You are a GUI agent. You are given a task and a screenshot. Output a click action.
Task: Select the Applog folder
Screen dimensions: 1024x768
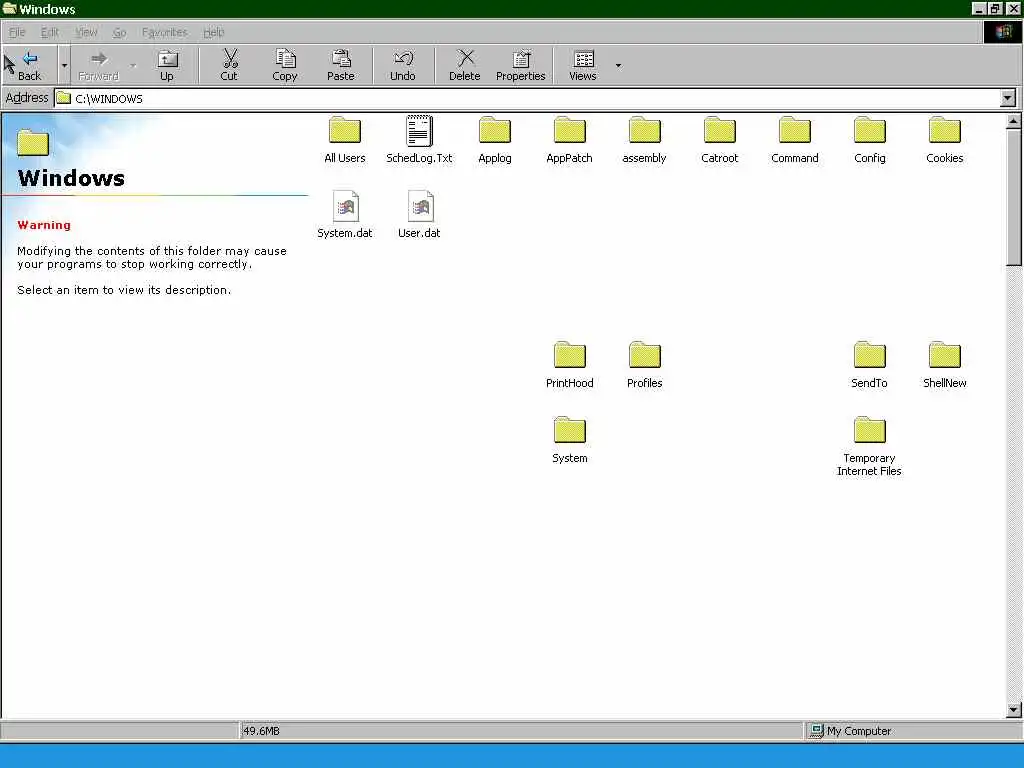[x=494, y=140]
